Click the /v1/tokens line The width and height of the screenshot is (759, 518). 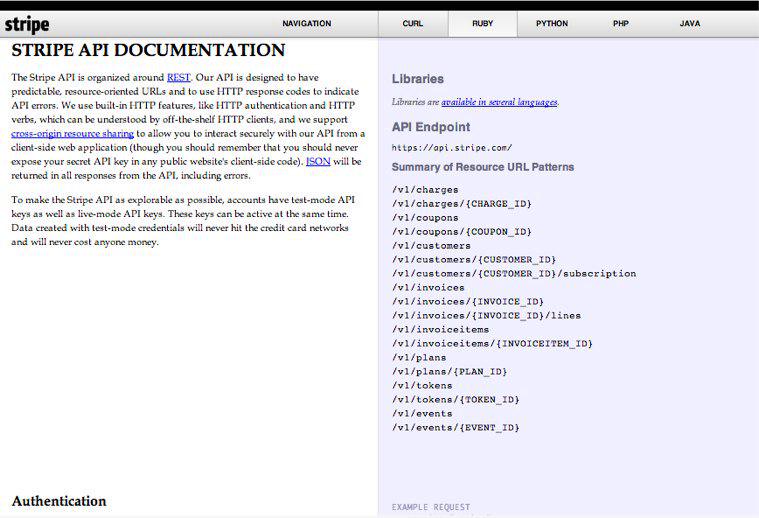pyautogui.click(x=422, y=386)
